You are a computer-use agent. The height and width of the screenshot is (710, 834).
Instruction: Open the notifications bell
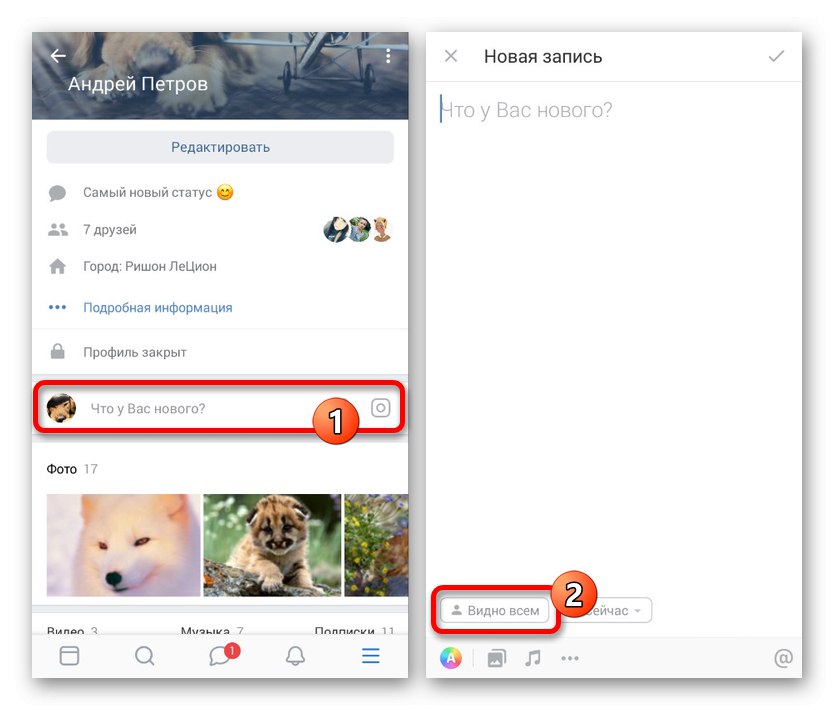click(295, 656)
